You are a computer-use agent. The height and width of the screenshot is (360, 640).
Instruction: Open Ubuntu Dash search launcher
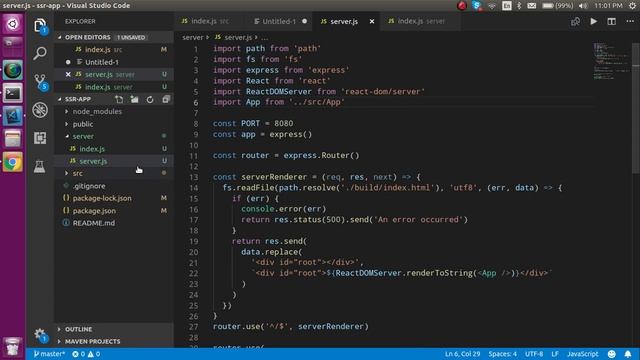[x=13, y=24]
